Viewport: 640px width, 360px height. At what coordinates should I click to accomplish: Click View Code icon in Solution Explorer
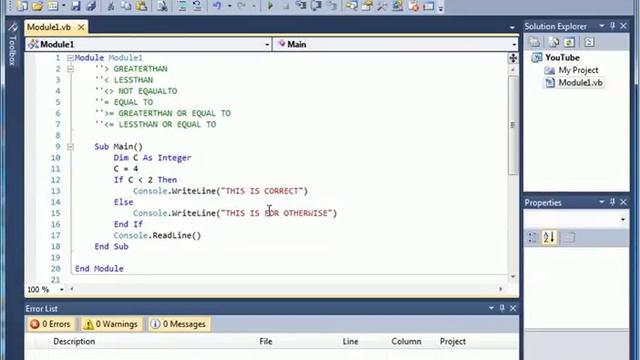(589, 42)
